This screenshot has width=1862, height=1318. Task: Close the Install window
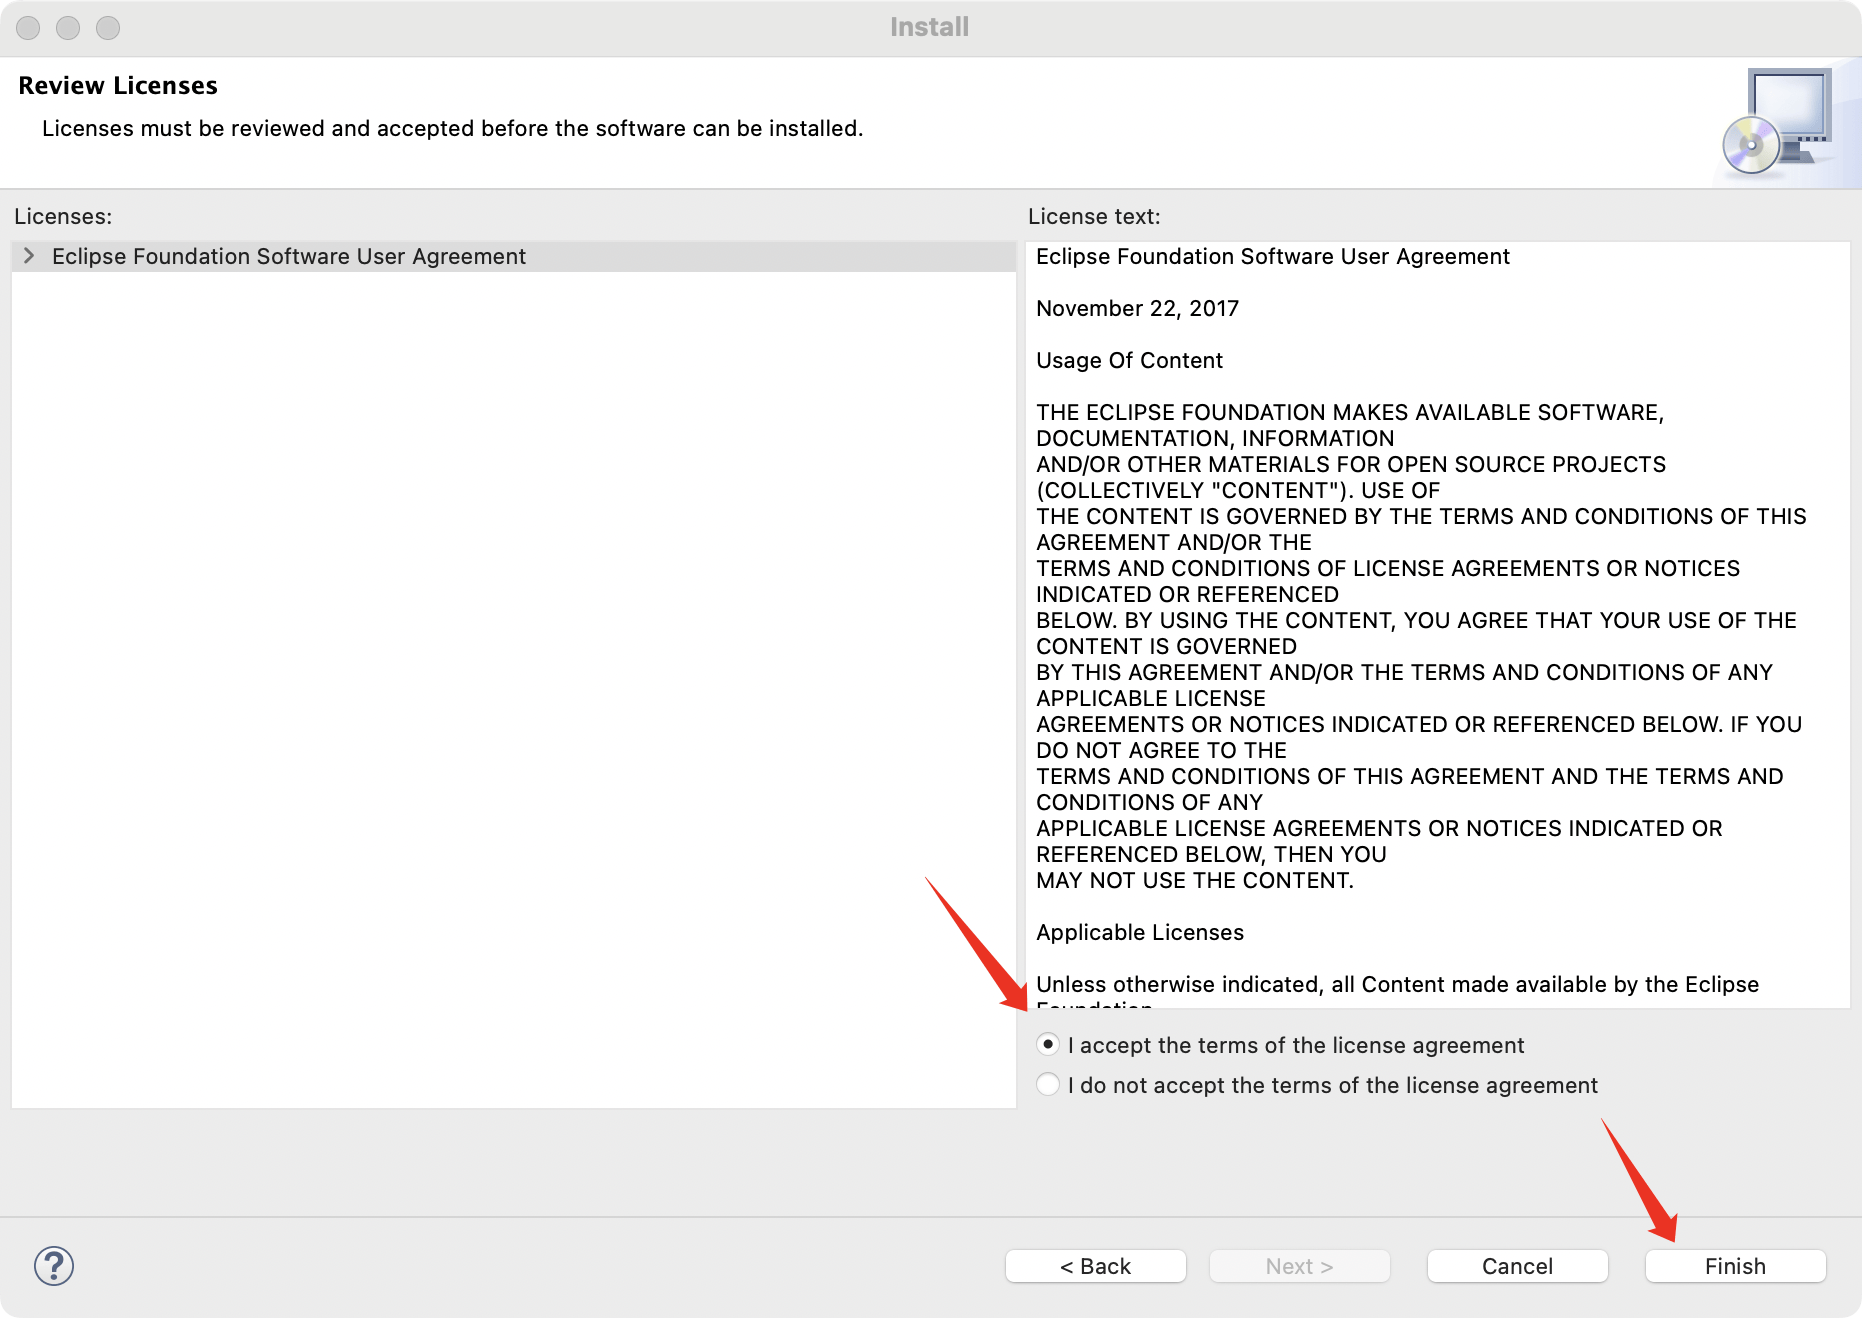pos(28,28)
